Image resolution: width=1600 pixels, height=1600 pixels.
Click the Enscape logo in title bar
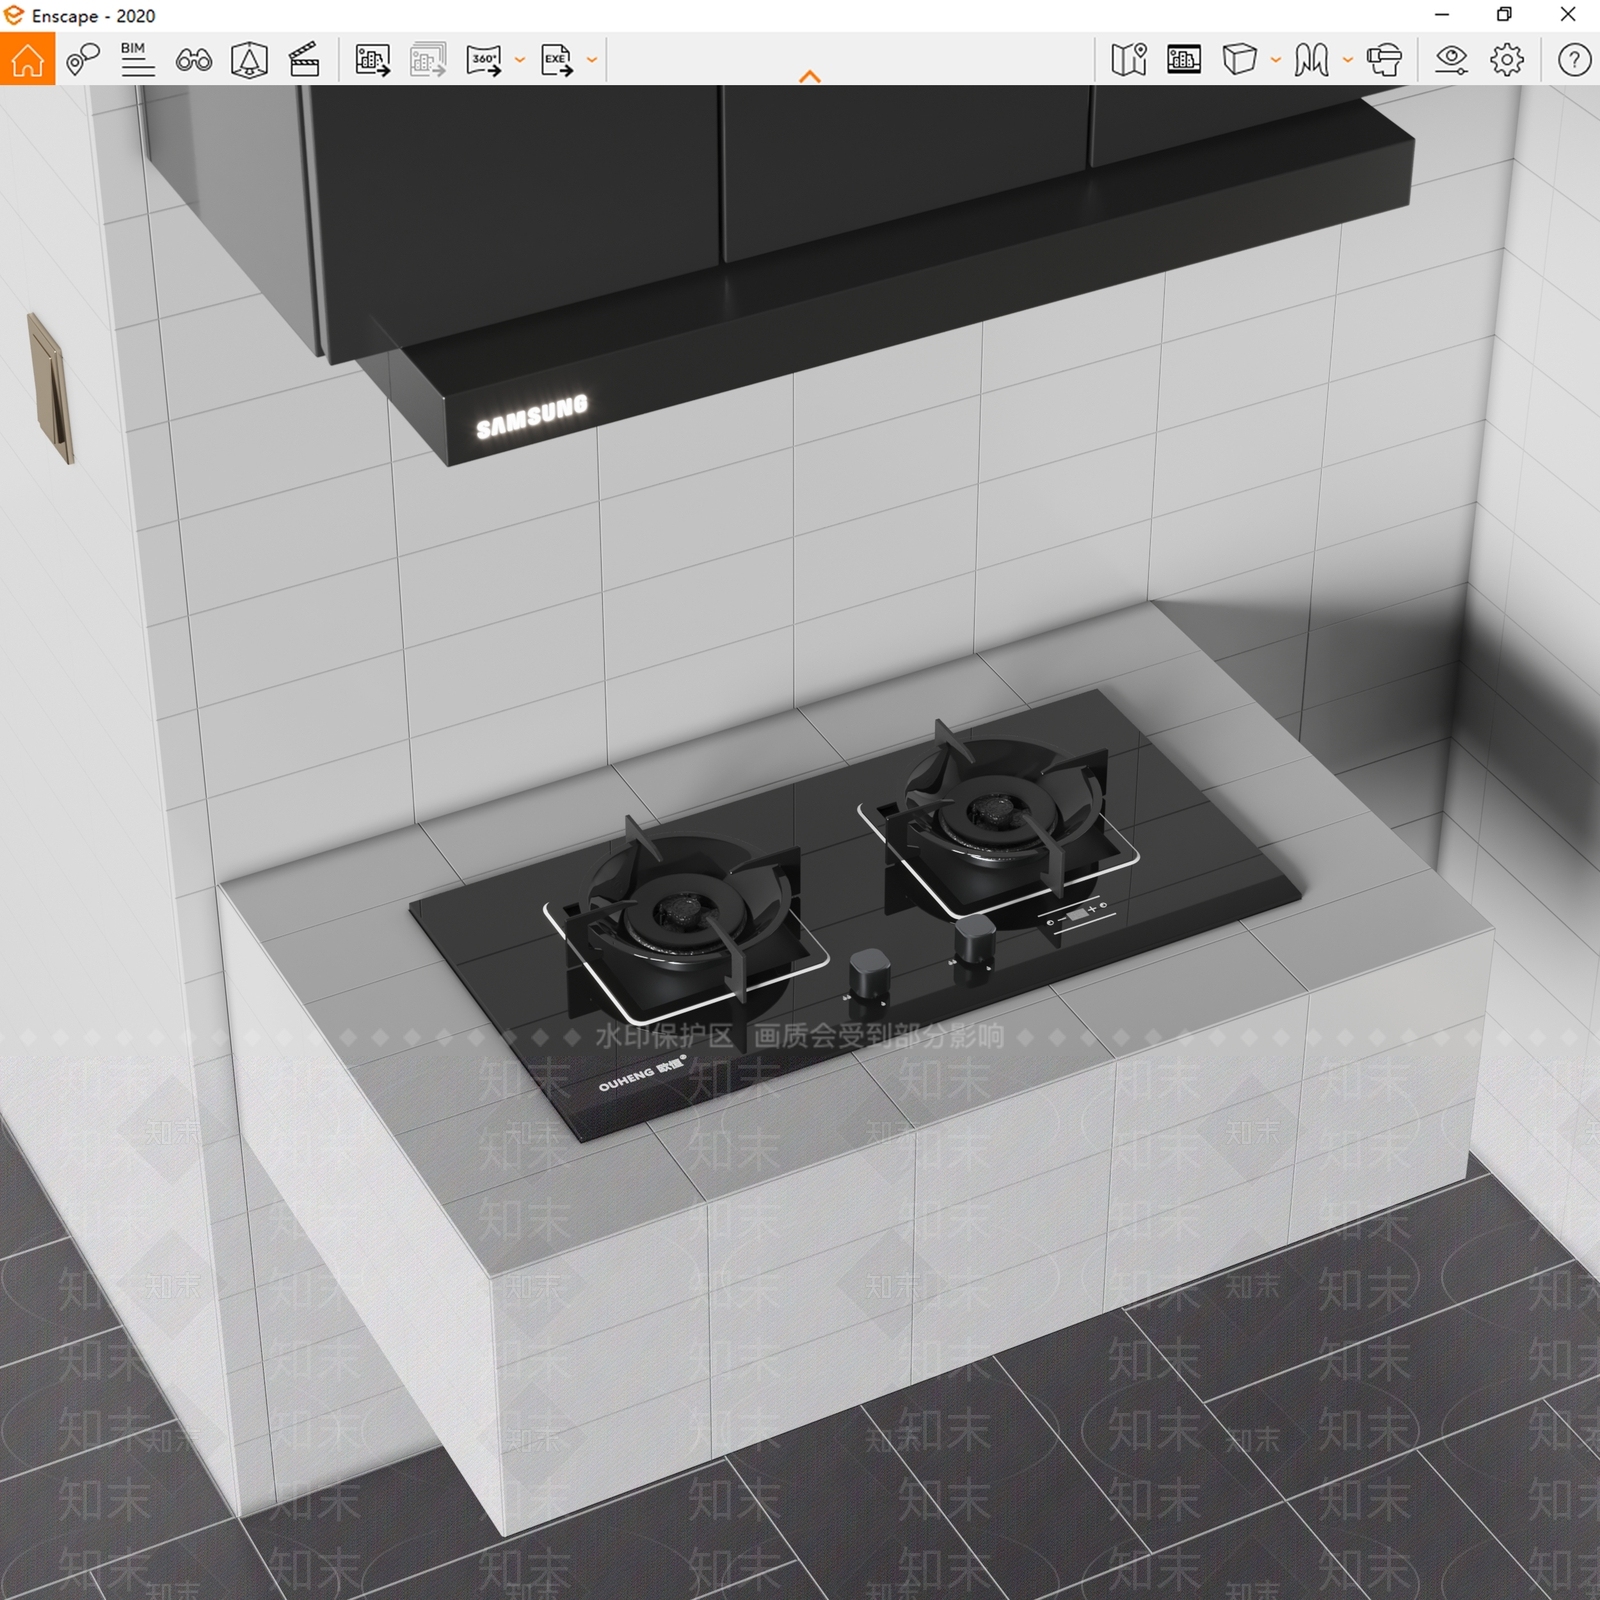point(14,15)
